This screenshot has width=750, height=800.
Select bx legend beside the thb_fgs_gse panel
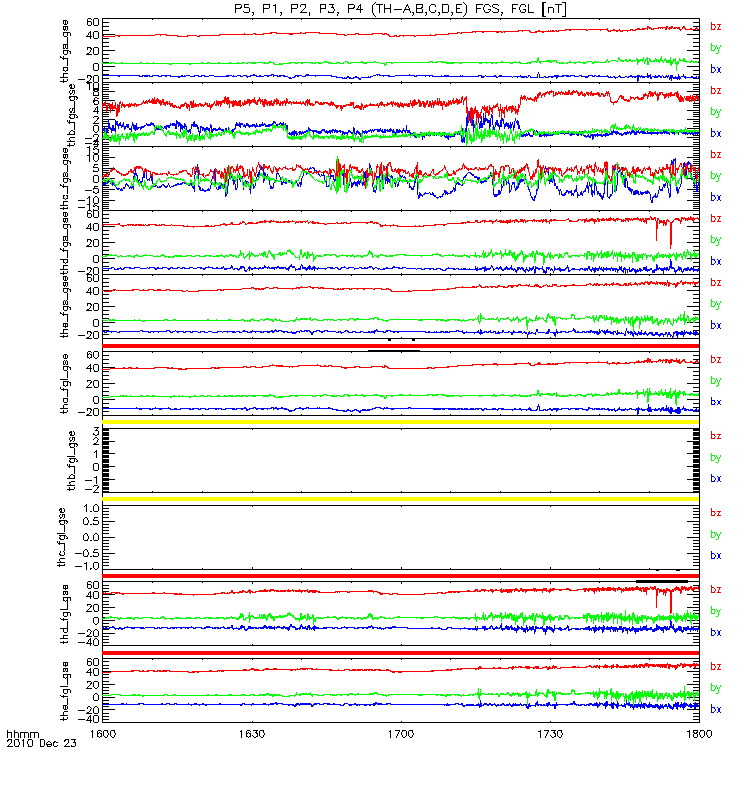coord(716,133)
